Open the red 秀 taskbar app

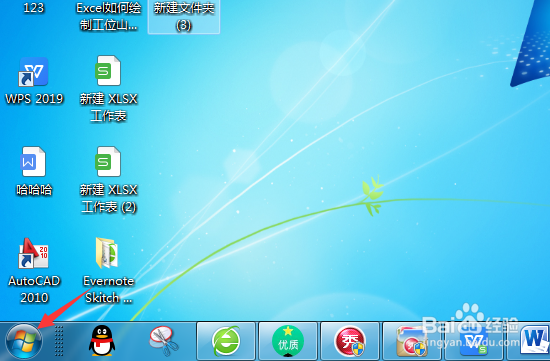(x=350, y=341)
